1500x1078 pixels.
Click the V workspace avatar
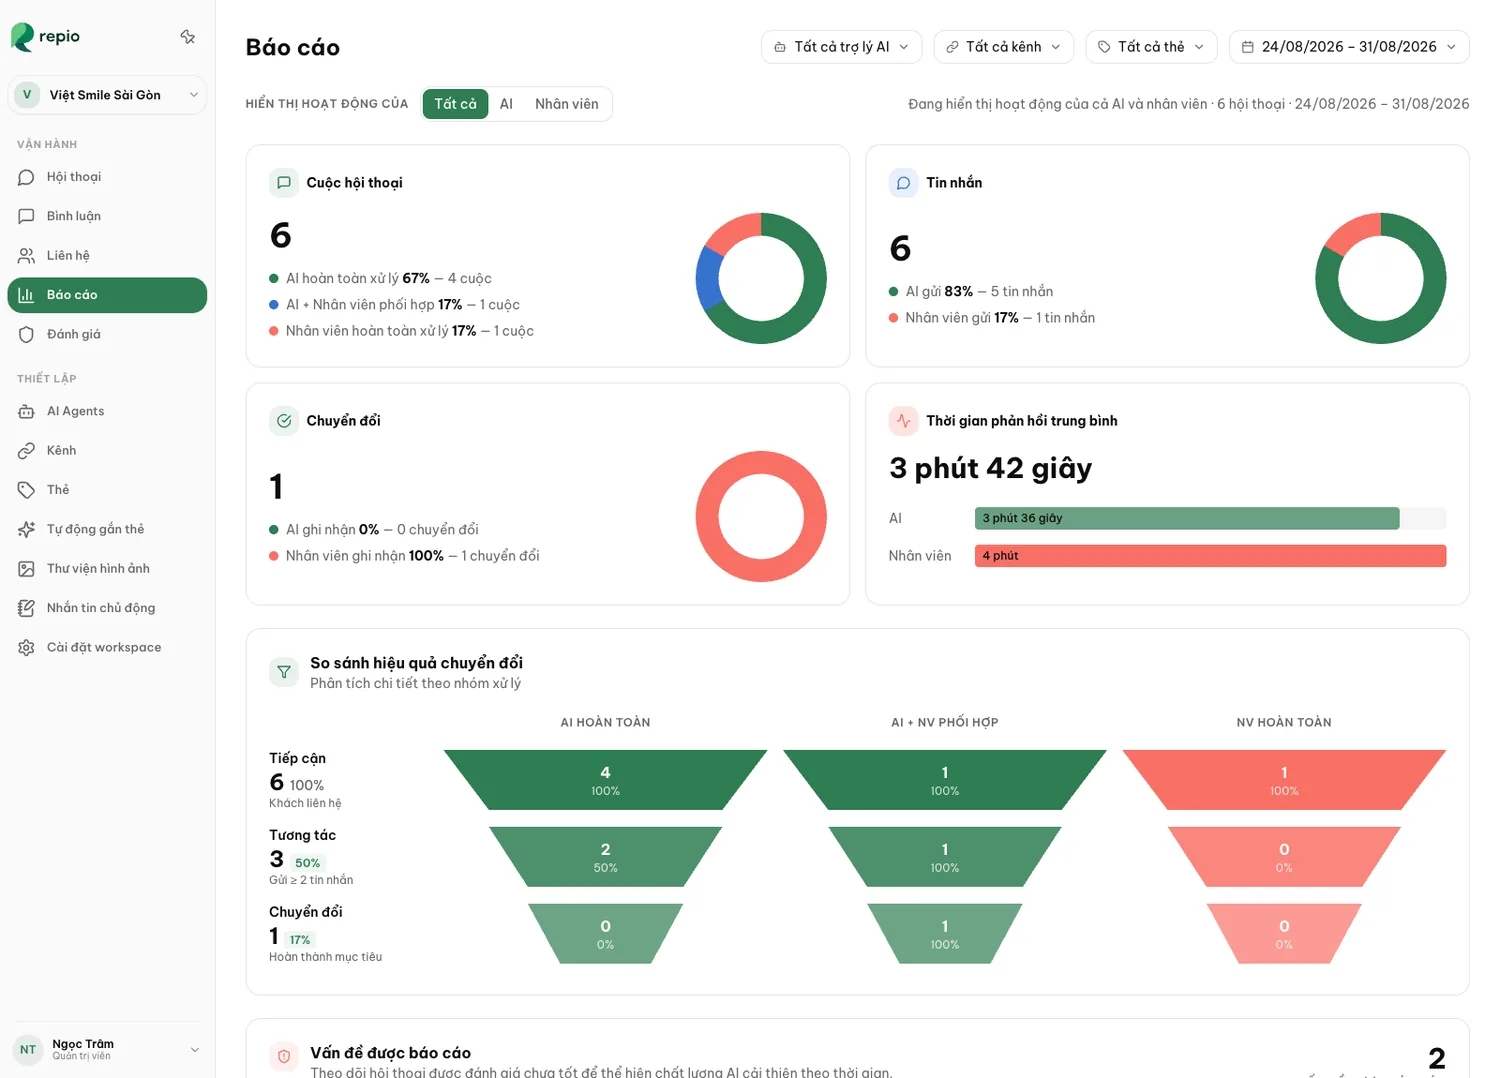click(27, 95)
